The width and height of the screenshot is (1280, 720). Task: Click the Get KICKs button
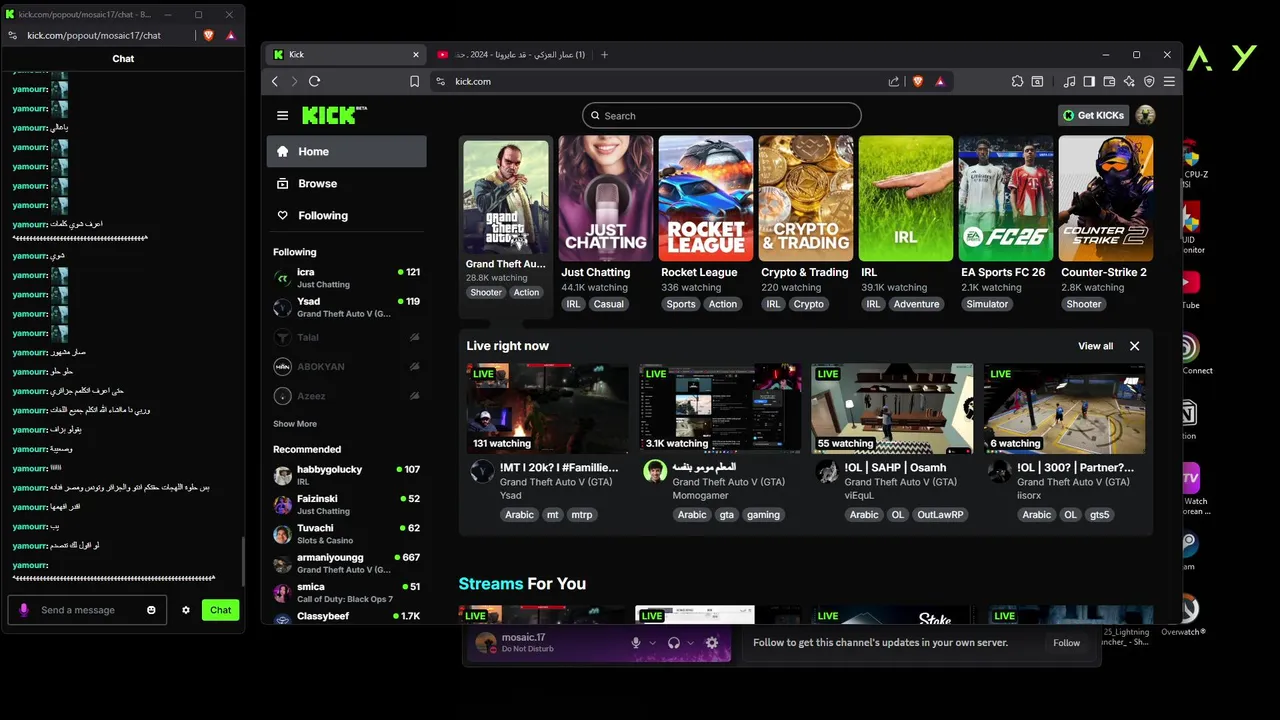[1093, 115]
